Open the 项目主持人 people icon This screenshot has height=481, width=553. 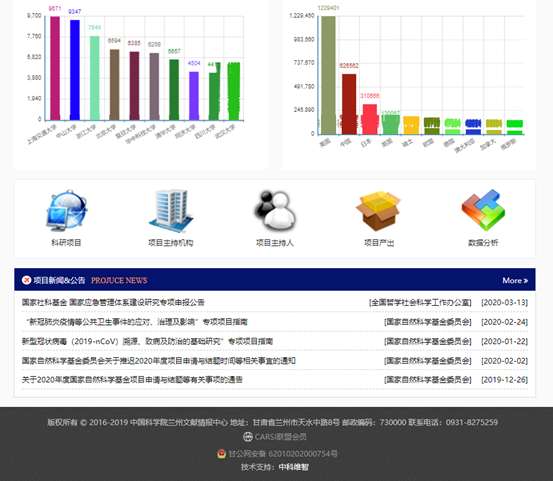click(x=275, y=211)
